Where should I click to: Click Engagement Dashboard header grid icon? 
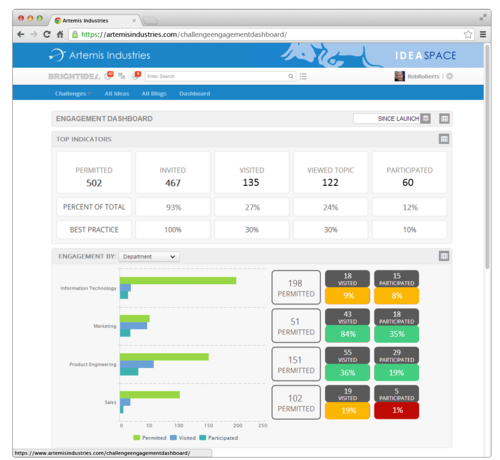(444, 119)
